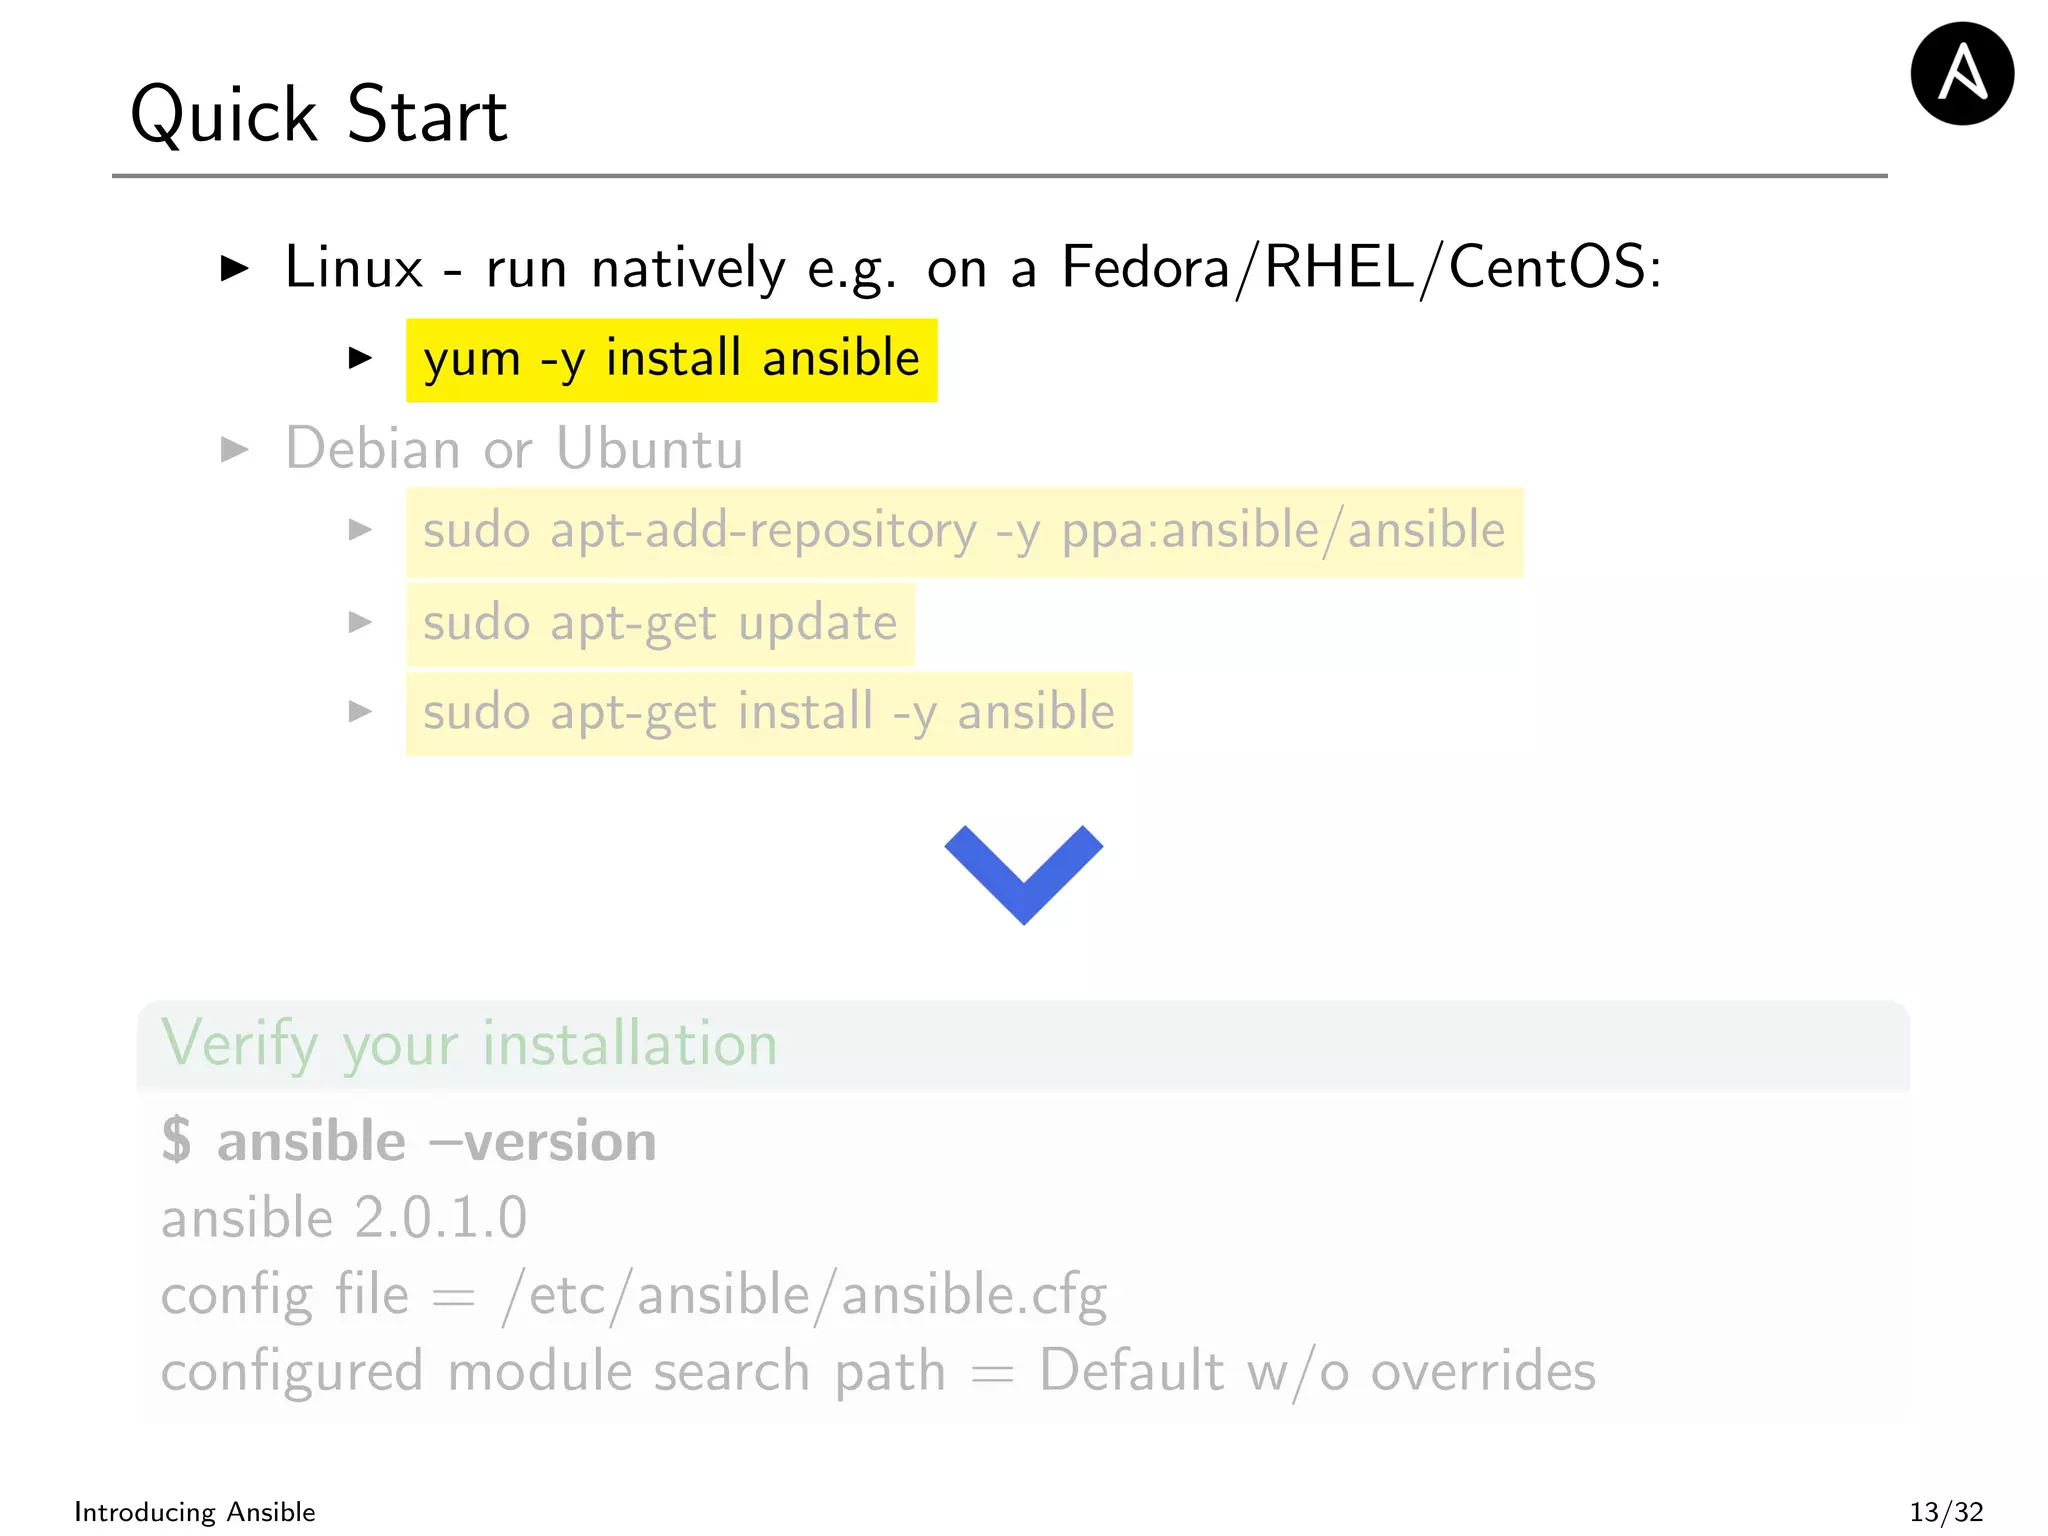Click the $ ansible –version command line
Screen dimensions: 2048x1536
(409, 1141)
